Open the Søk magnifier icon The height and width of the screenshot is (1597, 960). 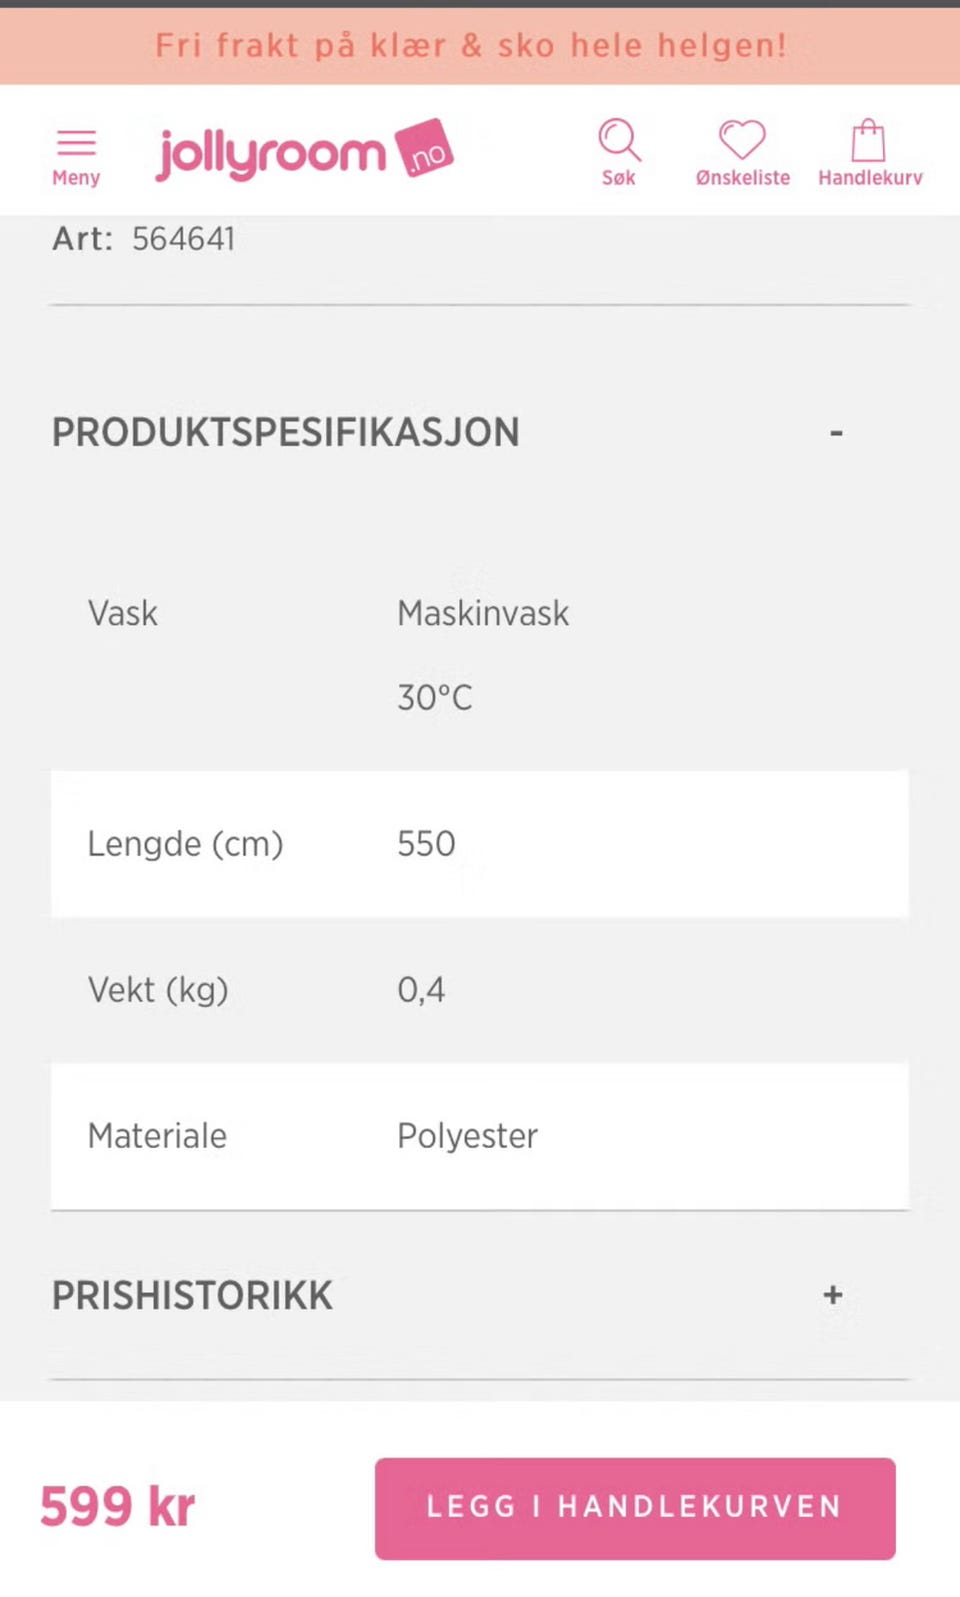click(x=619, y=140)
